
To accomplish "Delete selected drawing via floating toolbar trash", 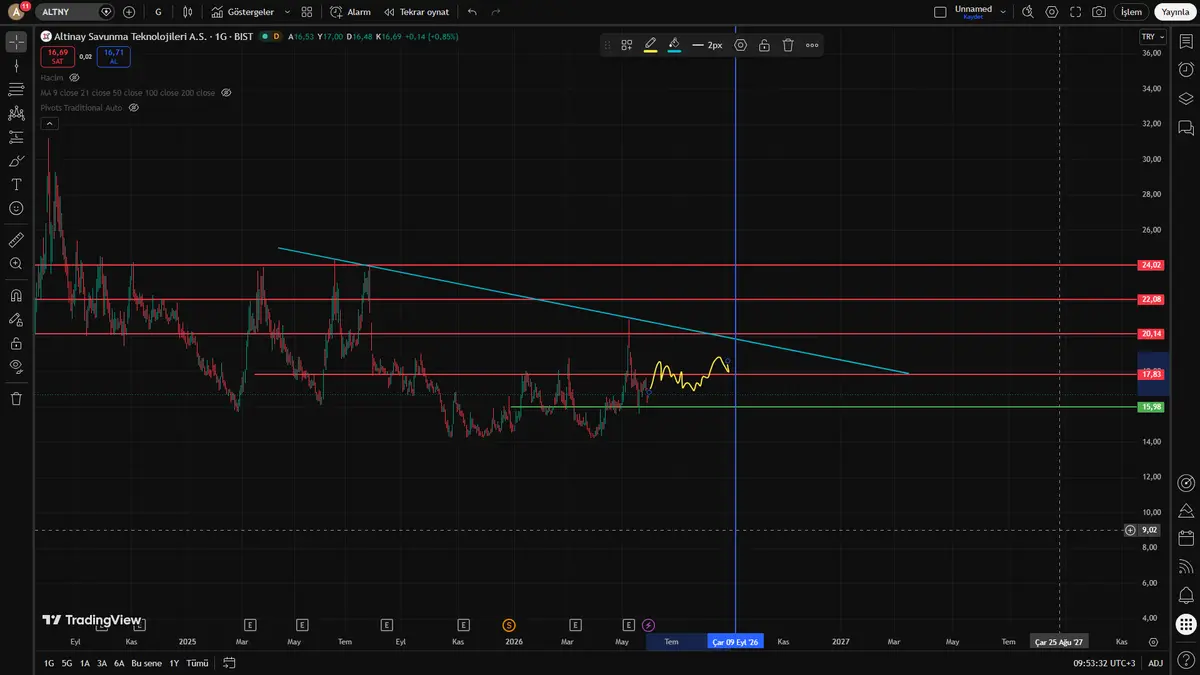I will (788, 45).
